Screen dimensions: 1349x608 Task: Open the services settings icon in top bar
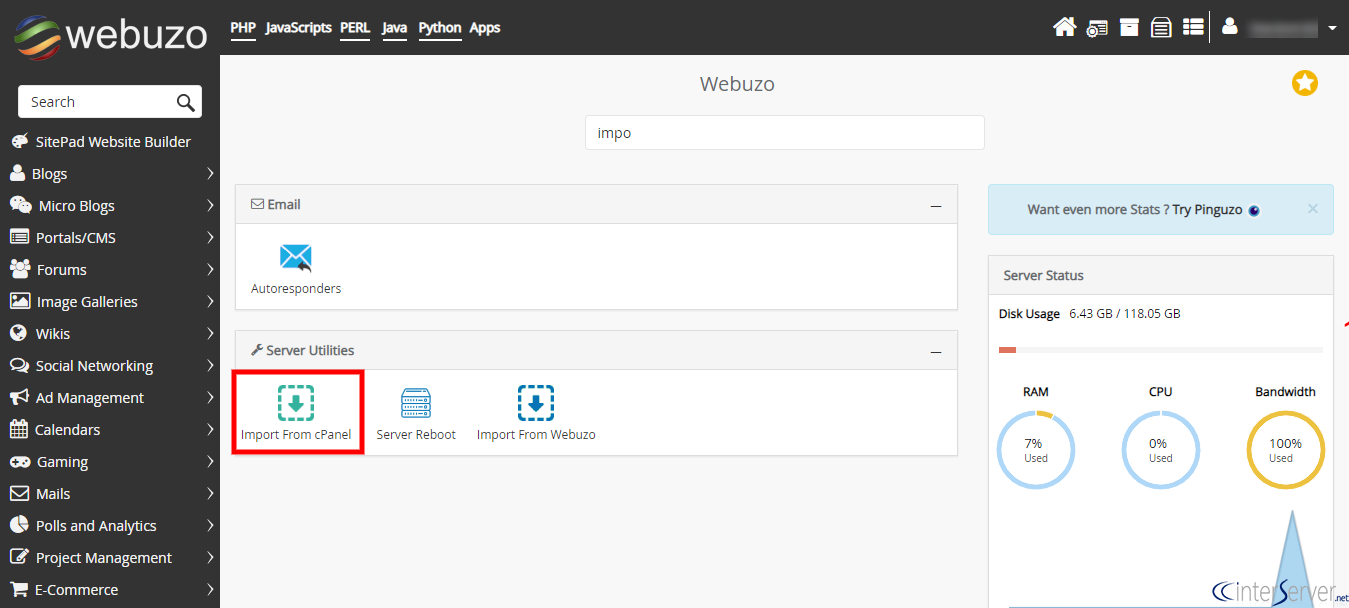click(x=1097, y=27)
